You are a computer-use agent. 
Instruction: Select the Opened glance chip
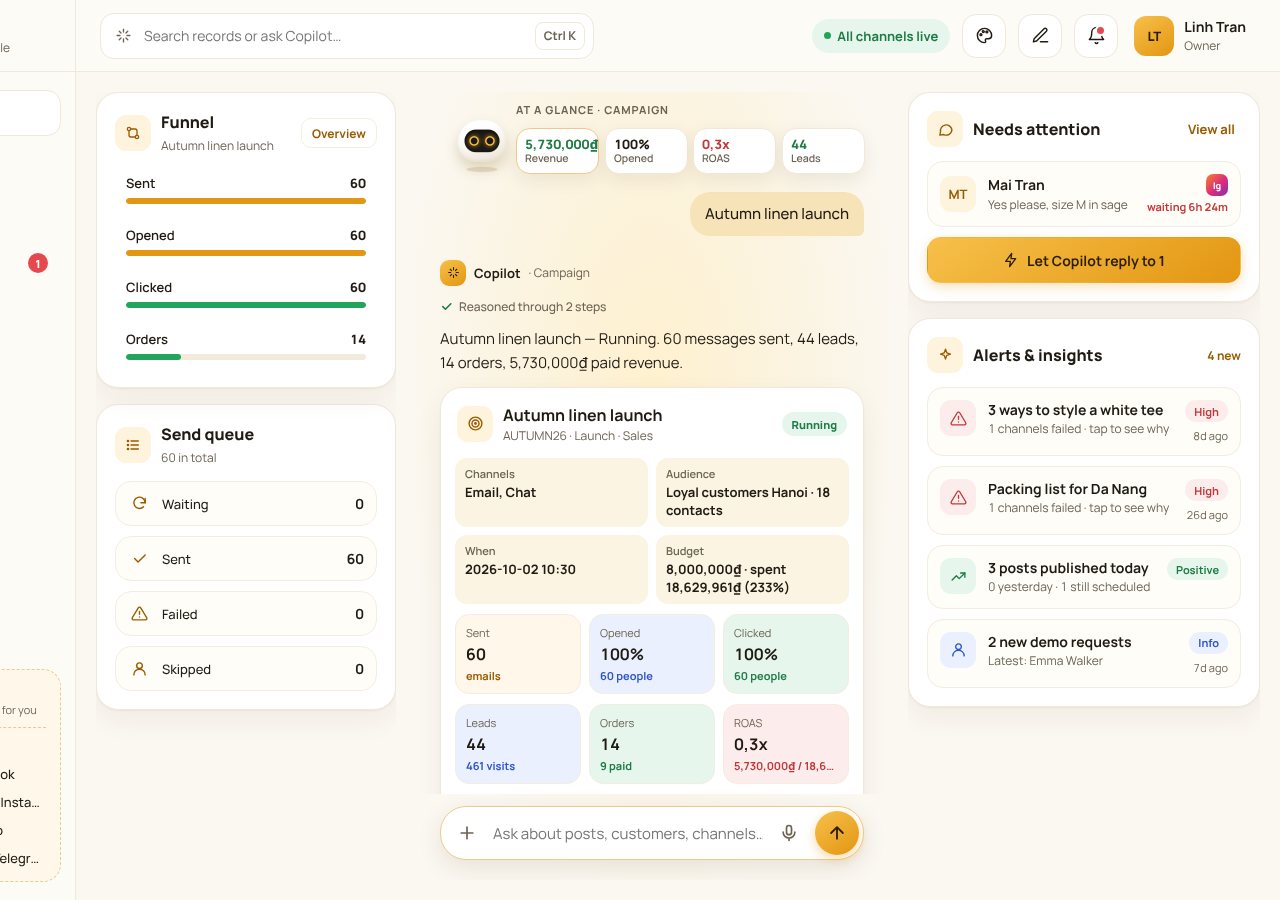(646, 151)
